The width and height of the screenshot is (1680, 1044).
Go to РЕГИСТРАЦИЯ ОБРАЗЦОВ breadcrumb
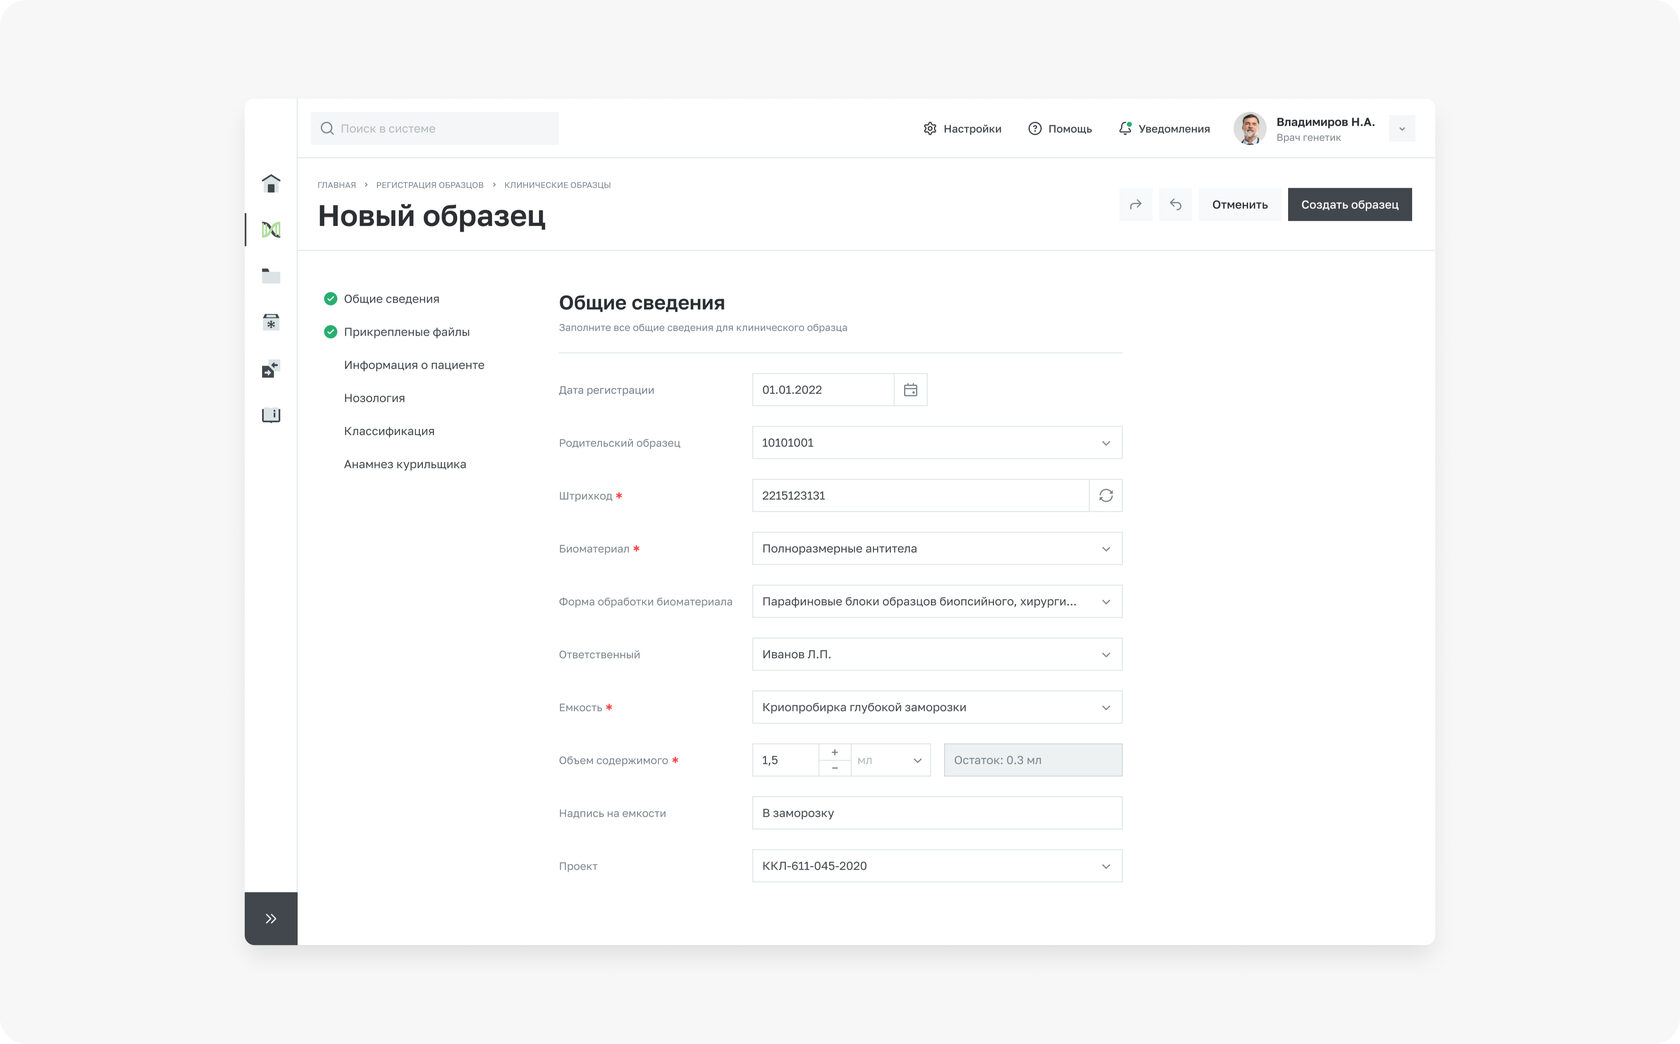click(430, 185)
